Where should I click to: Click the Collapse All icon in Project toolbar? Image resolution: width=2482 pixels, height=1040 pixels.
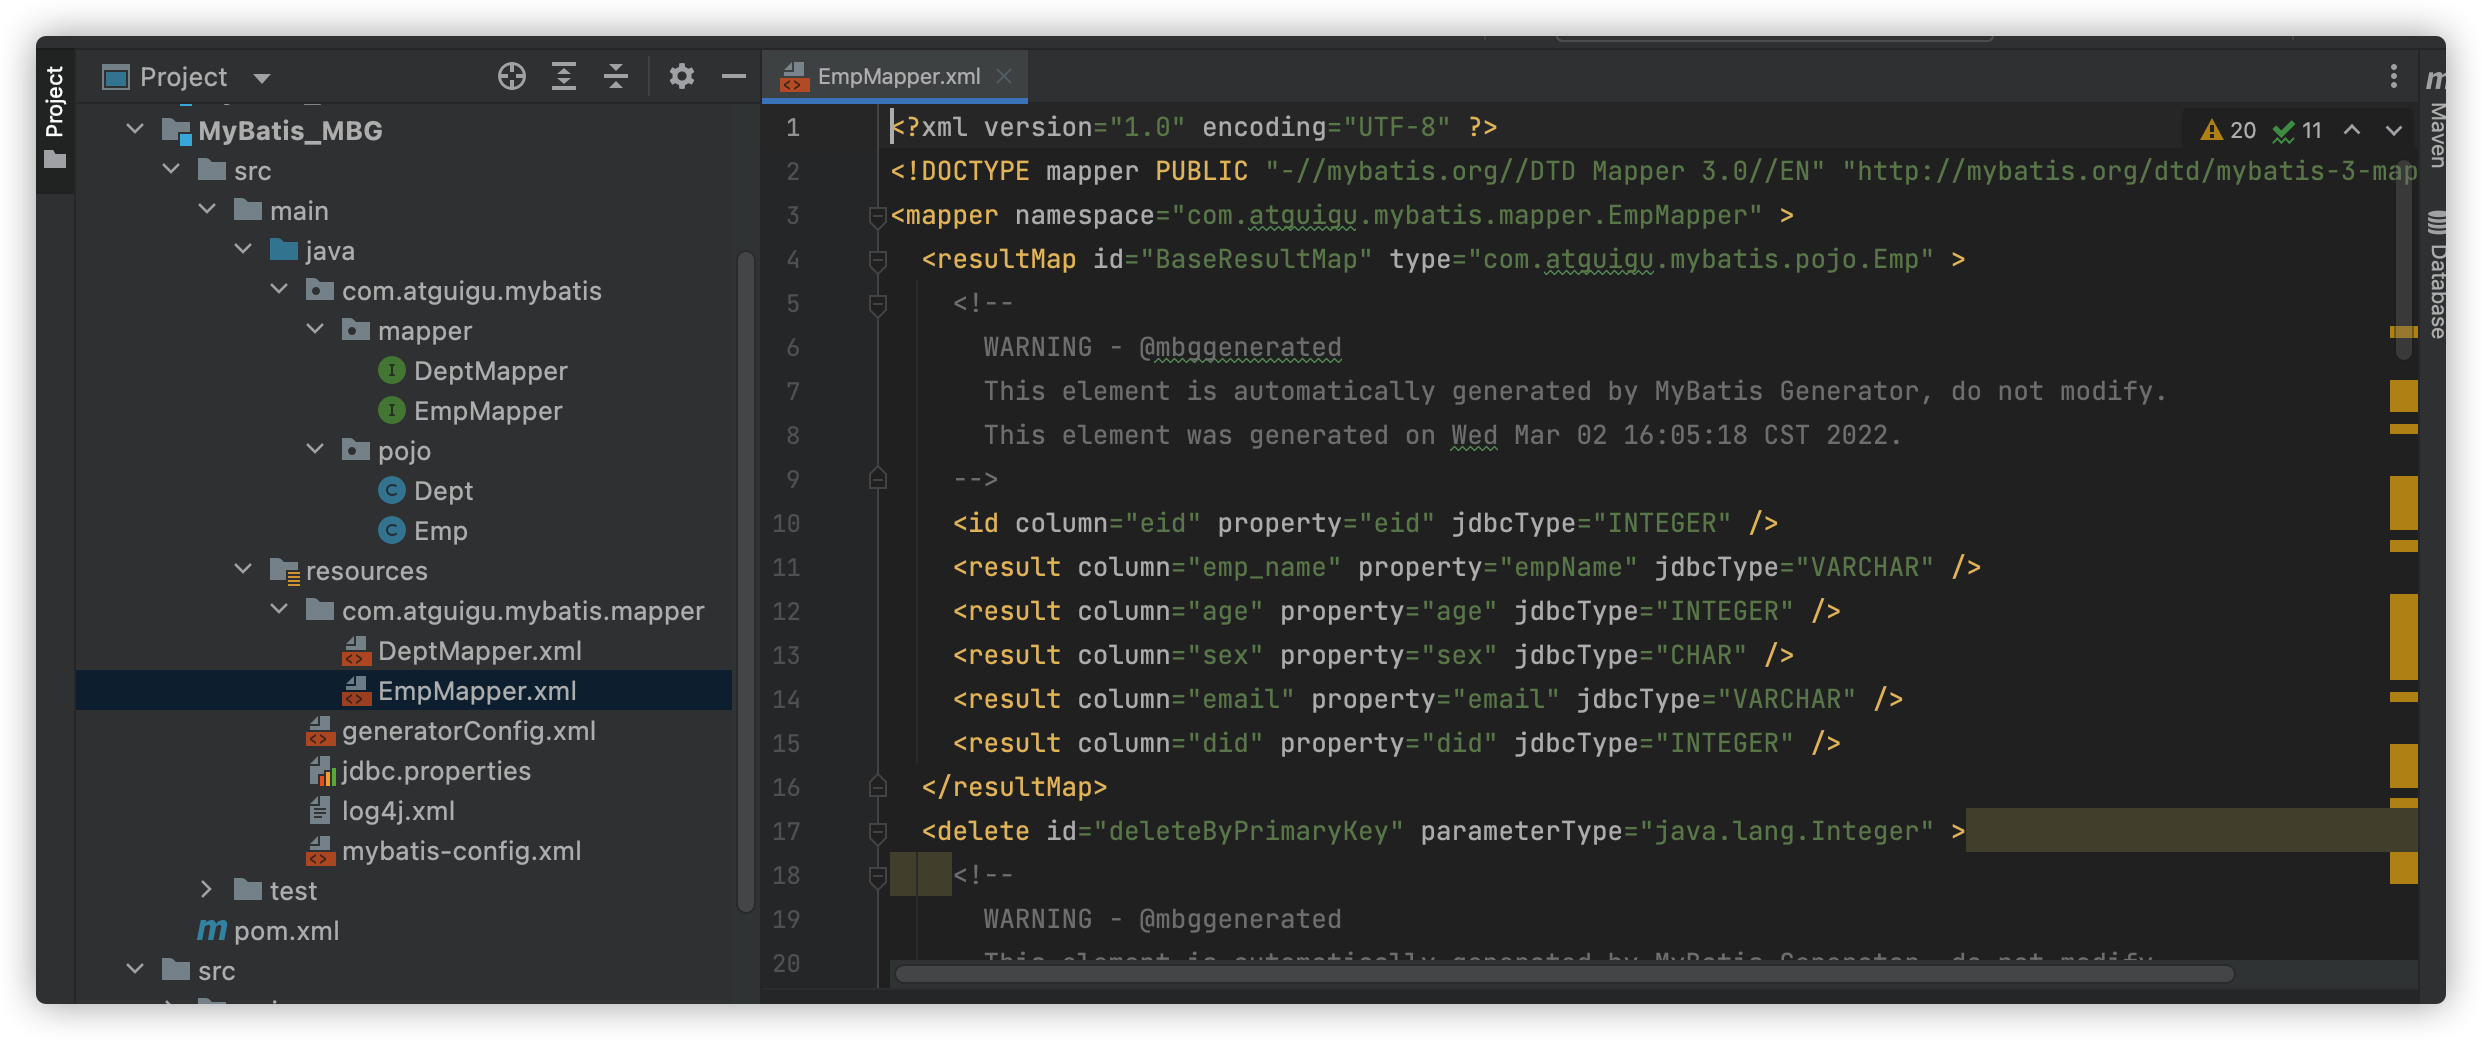tap(617, 76)
